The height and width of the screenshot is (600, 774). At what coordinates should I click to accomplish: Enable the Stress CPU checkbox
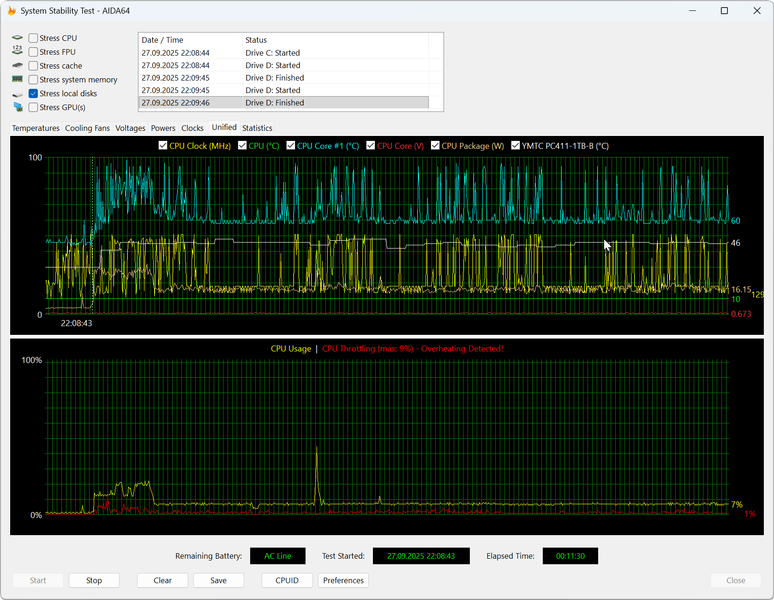point(34,38)
